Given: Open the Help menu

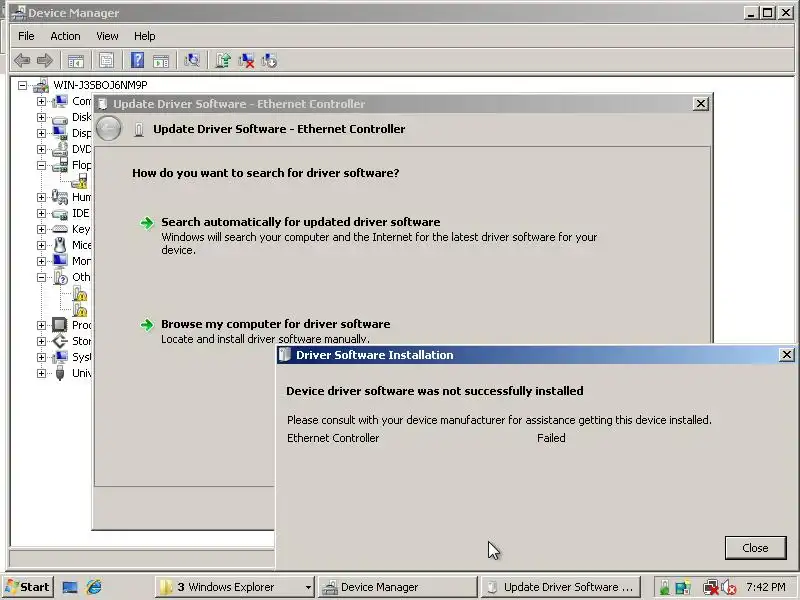Looking at the screenshot, I should [144, 36].
